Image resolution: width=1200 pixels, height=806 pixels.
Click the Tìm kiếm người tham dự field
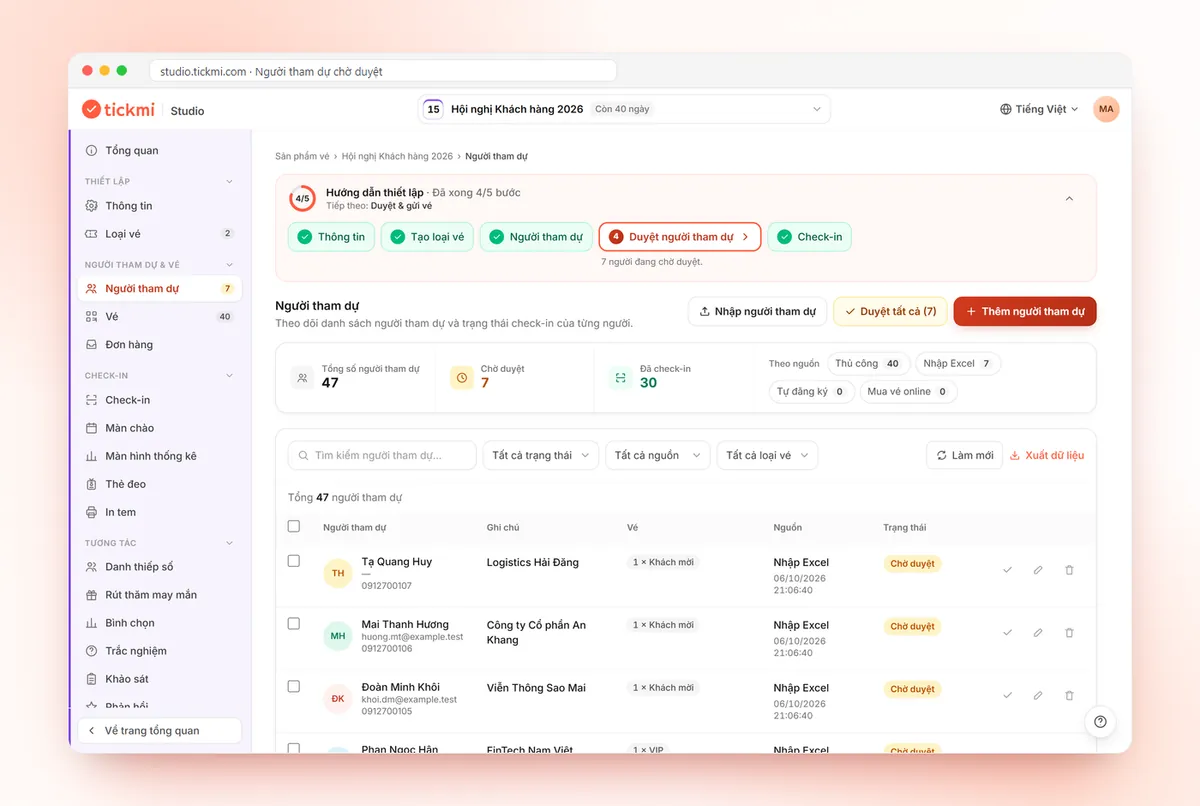click(x=382, y=455)
